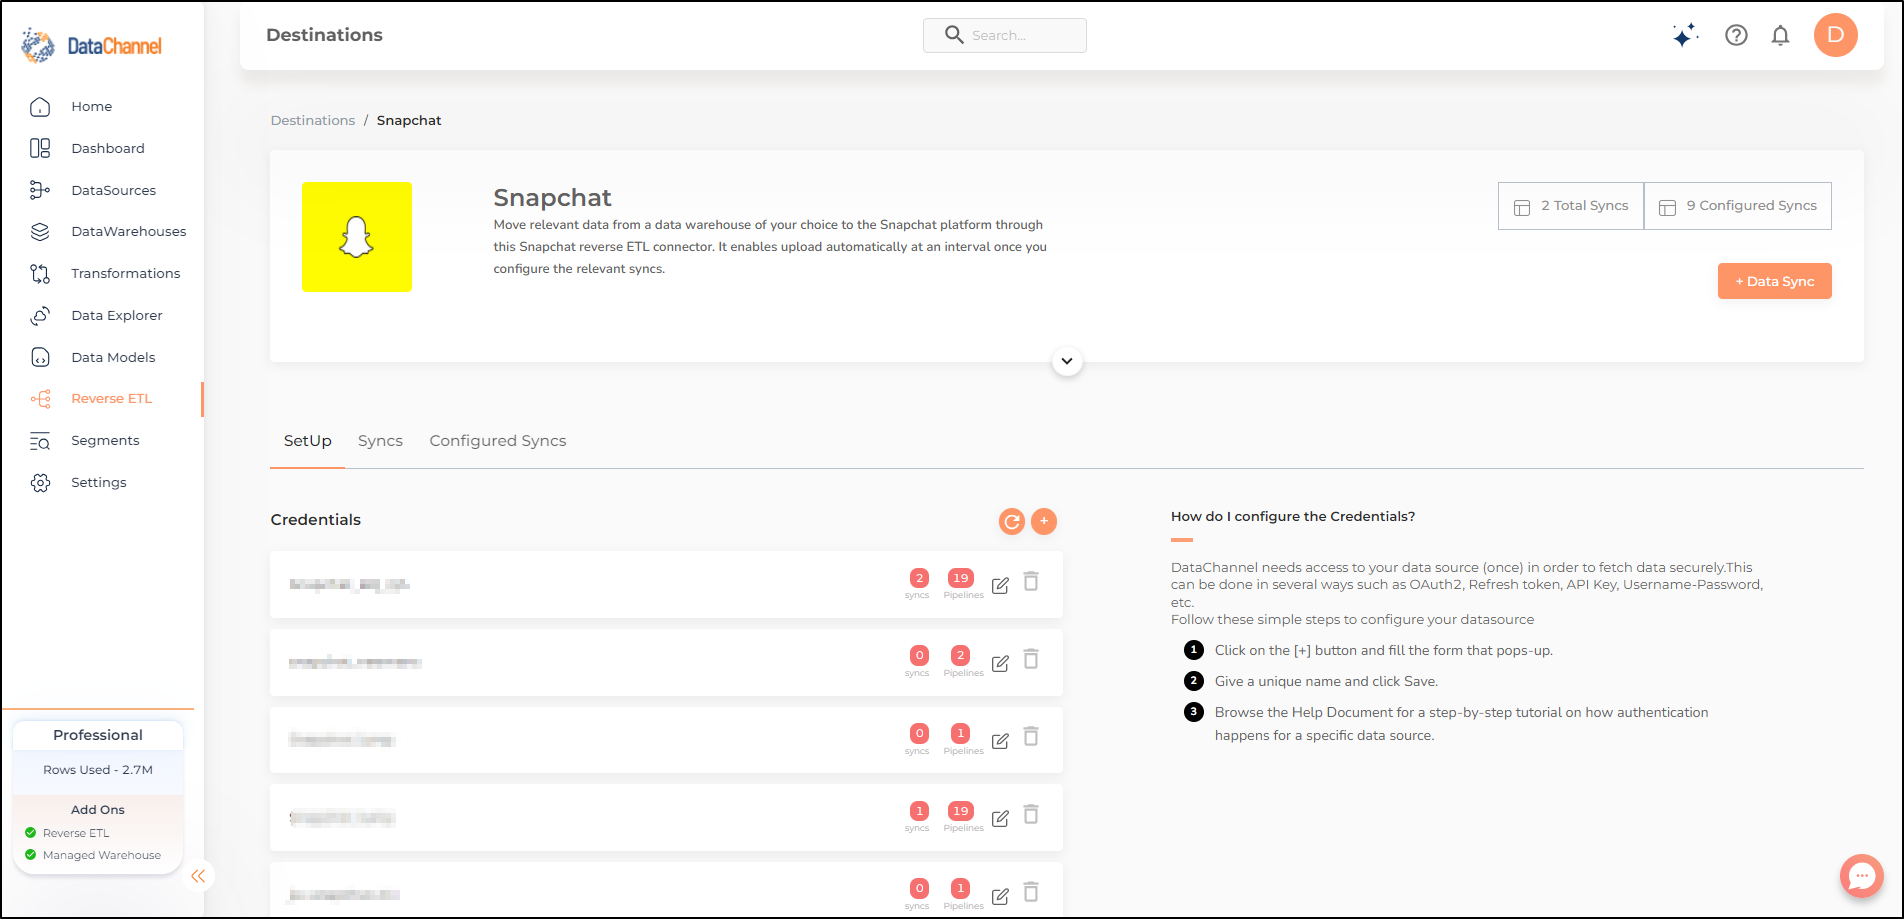Open the Data Explorer sidebar icon

(x=40, y=316)
